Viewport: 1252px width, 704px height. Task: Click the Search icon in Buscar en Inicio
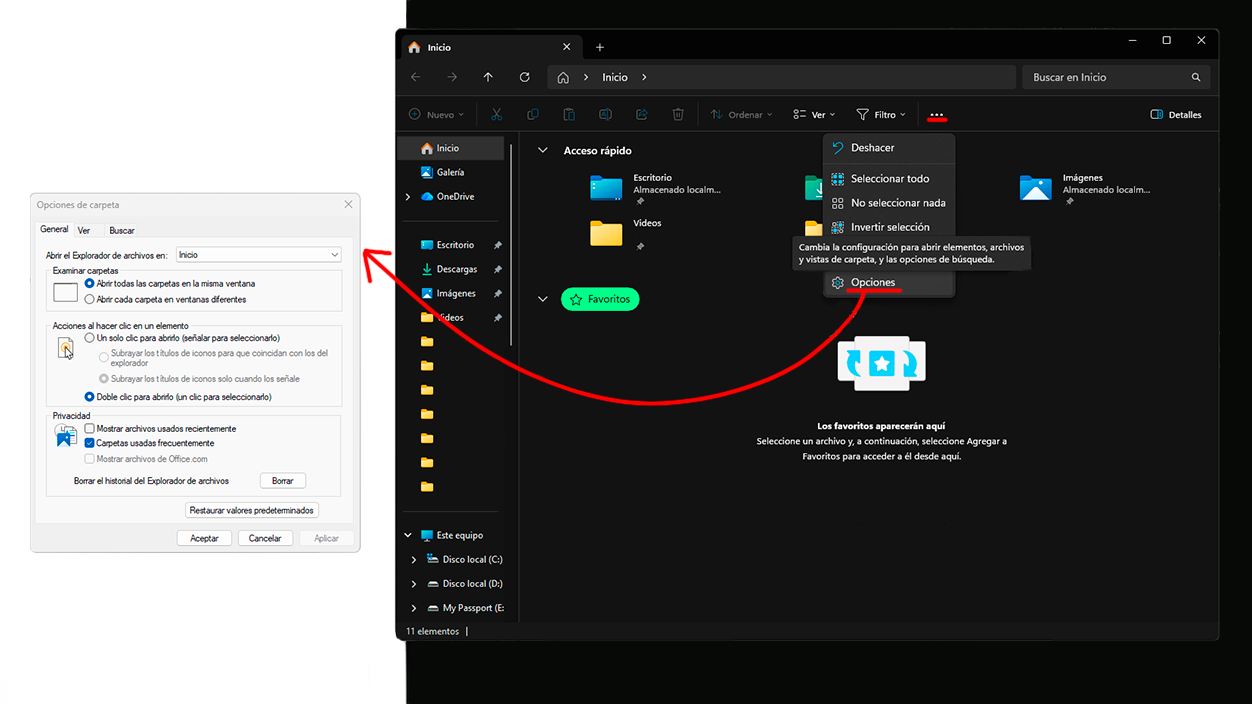[x=1196, y=77]
